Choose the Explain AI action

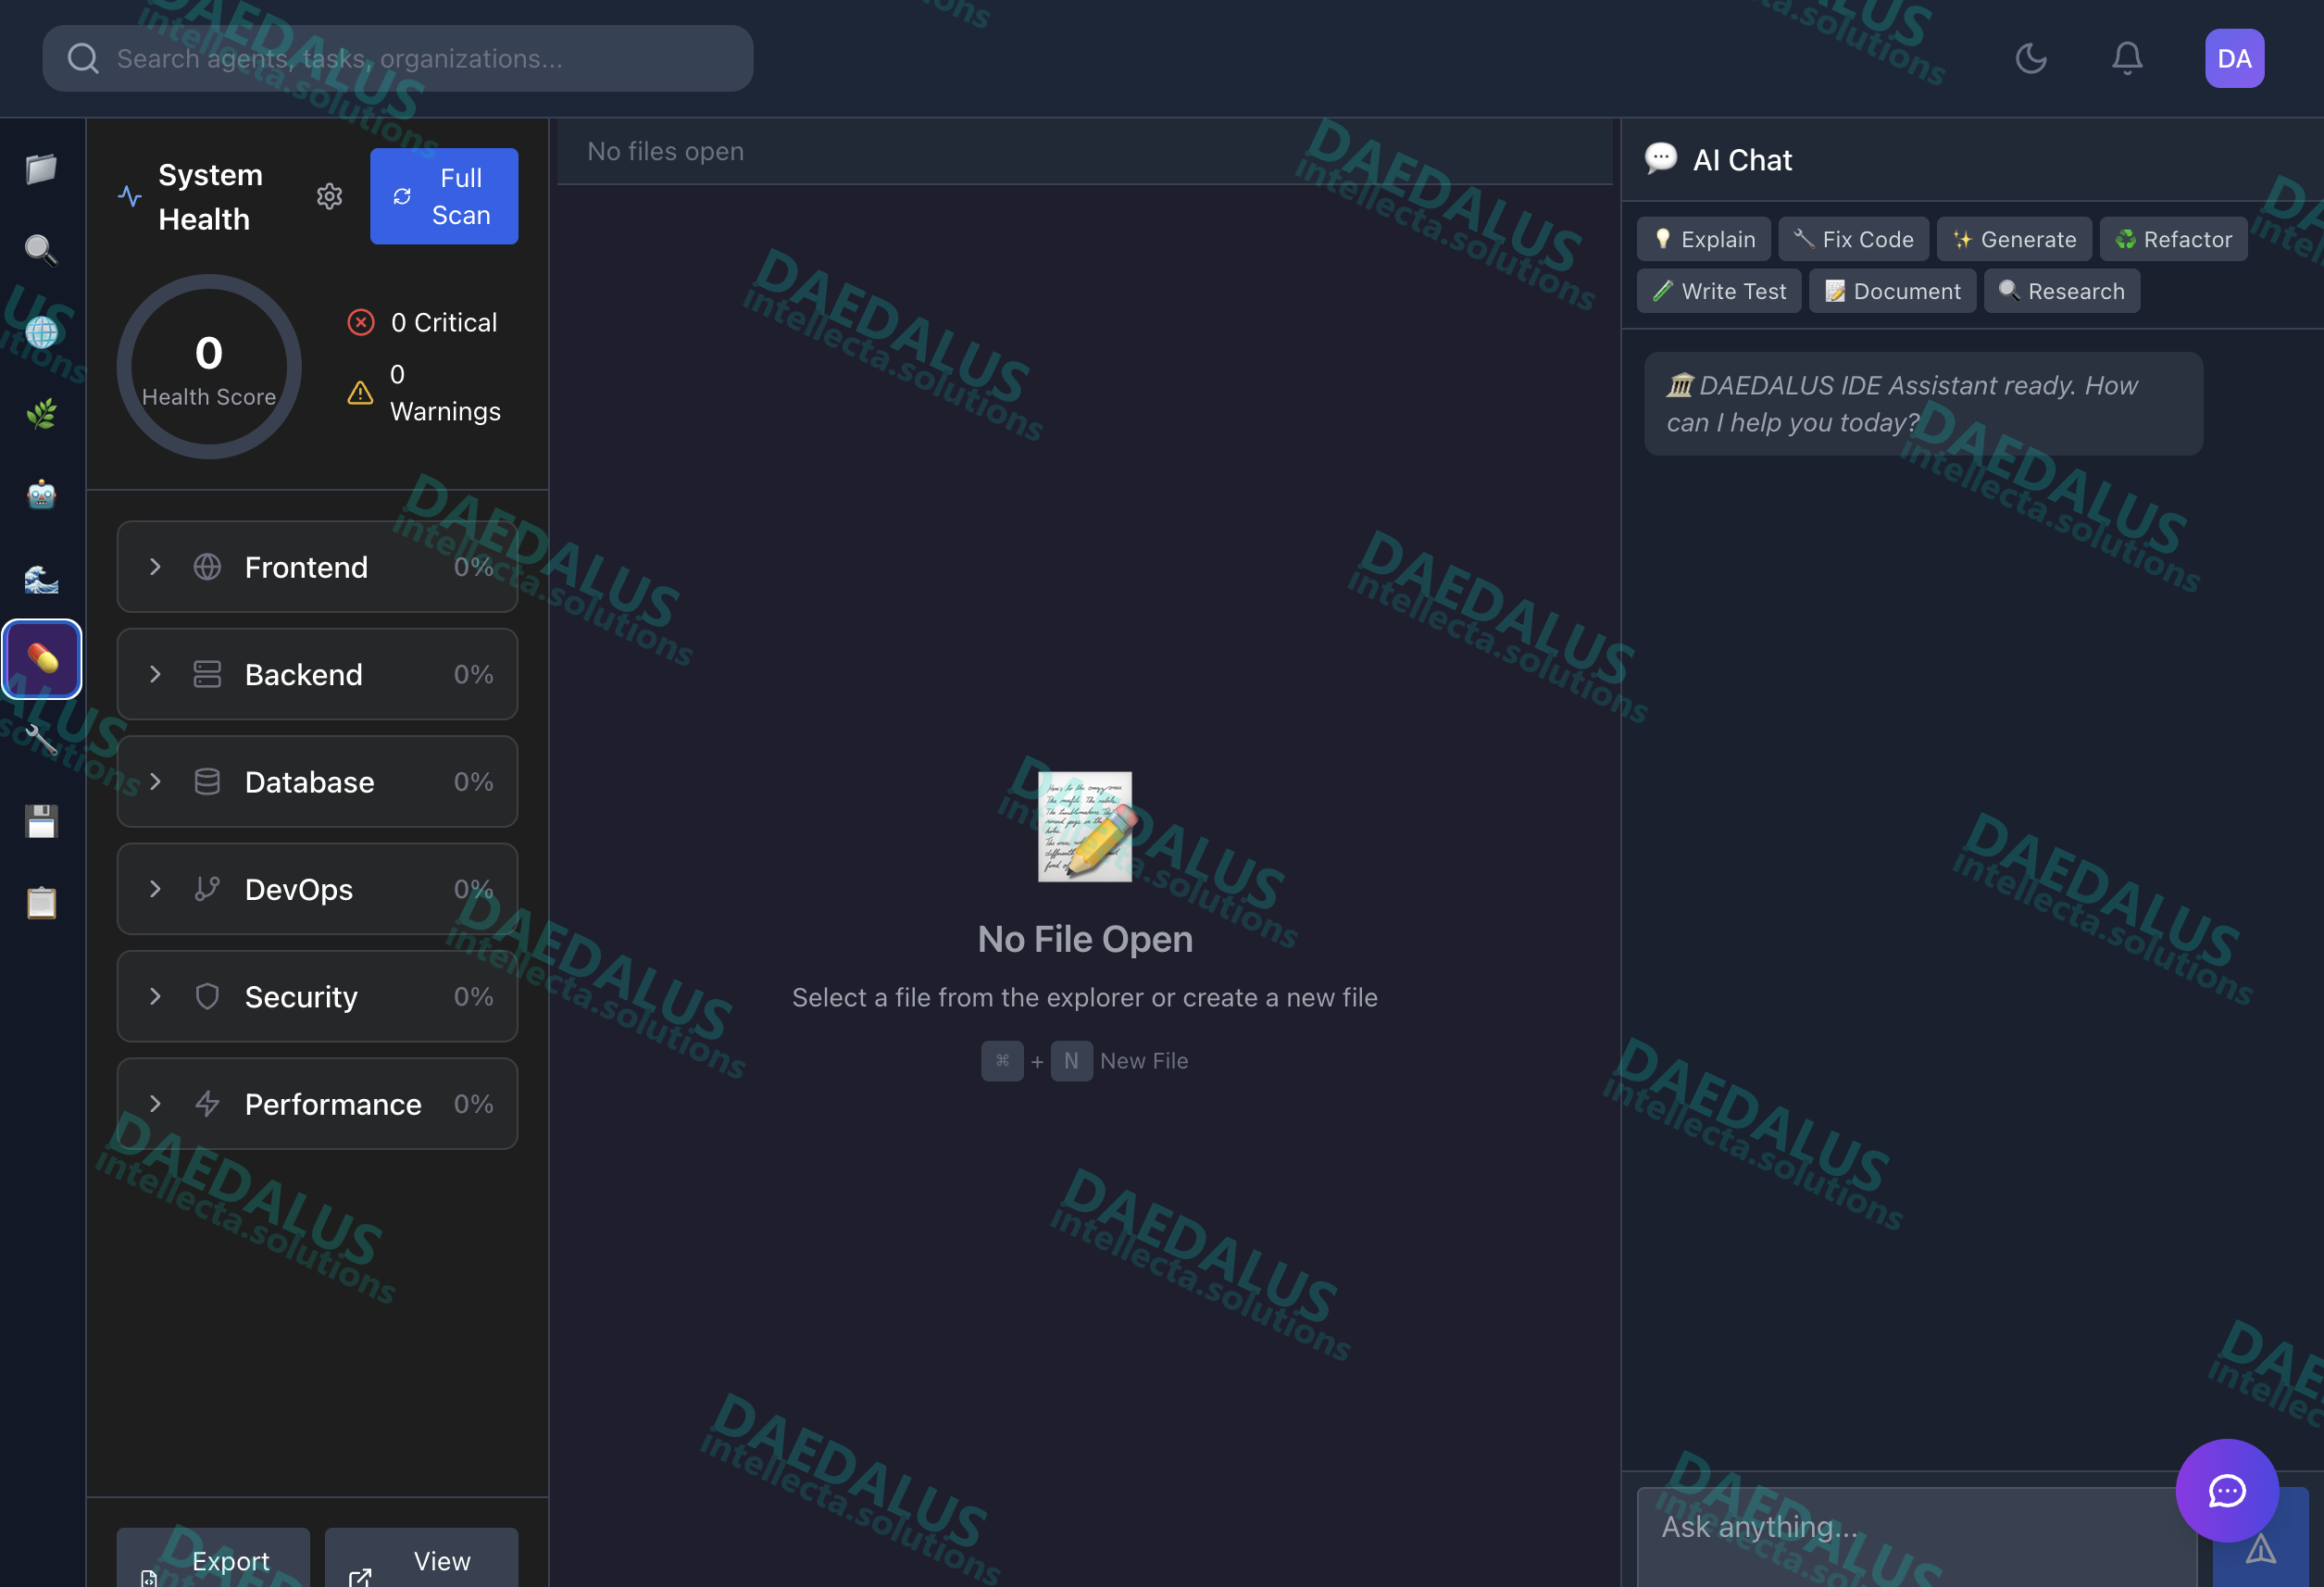(x=1704, y=239)
